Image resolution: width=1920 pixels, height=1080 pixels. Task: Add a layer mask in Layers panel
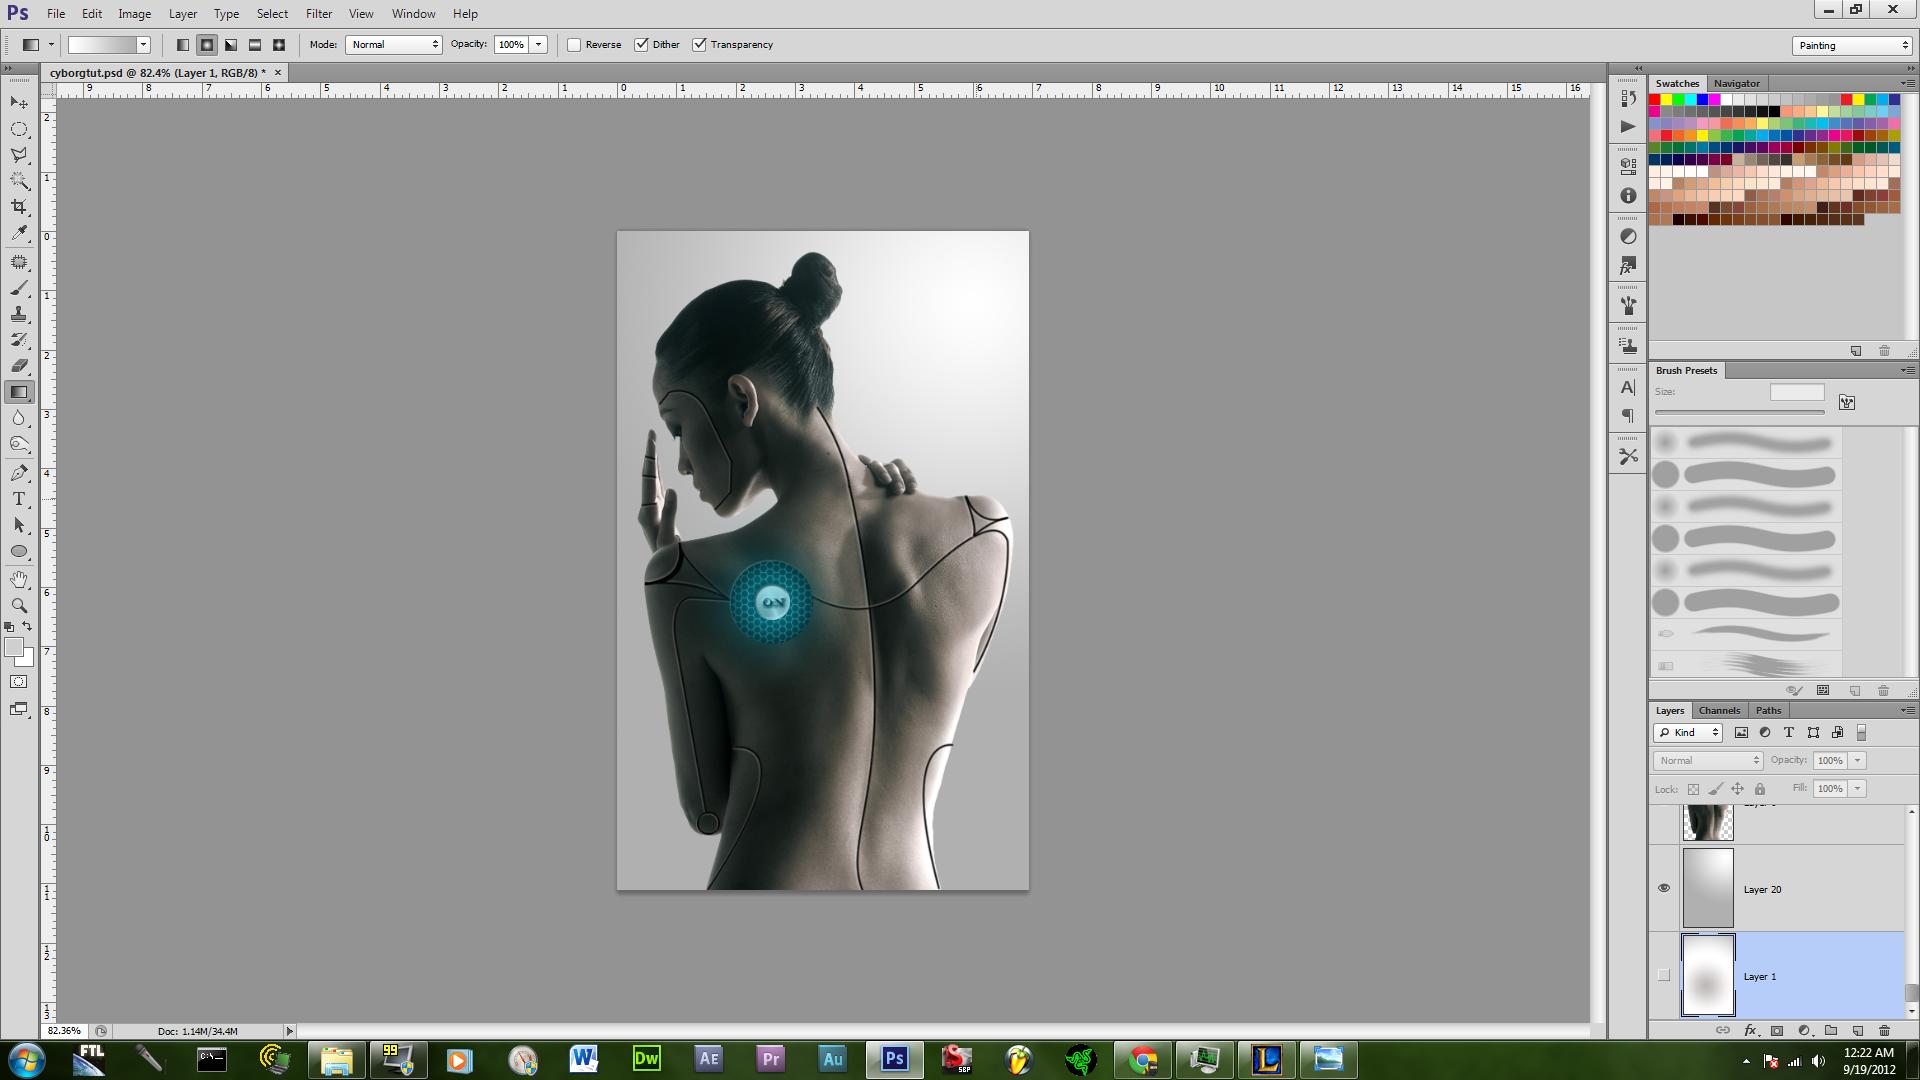point(1777,1030)
